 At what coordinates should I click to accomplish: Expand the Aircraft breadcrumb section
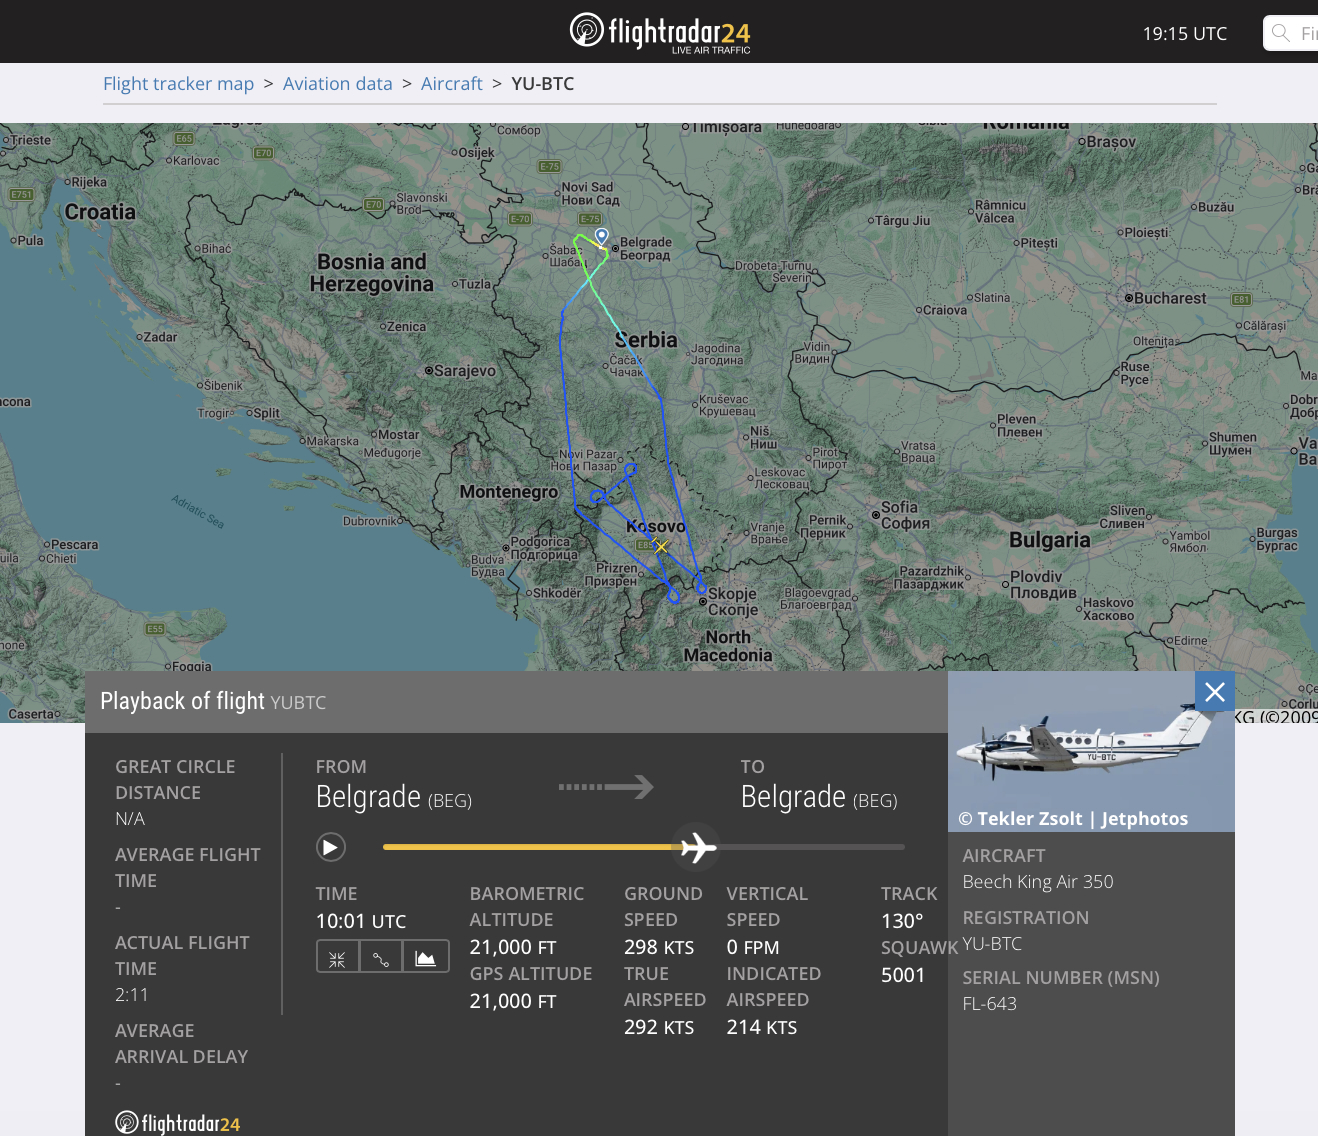[x=451, y=83]
